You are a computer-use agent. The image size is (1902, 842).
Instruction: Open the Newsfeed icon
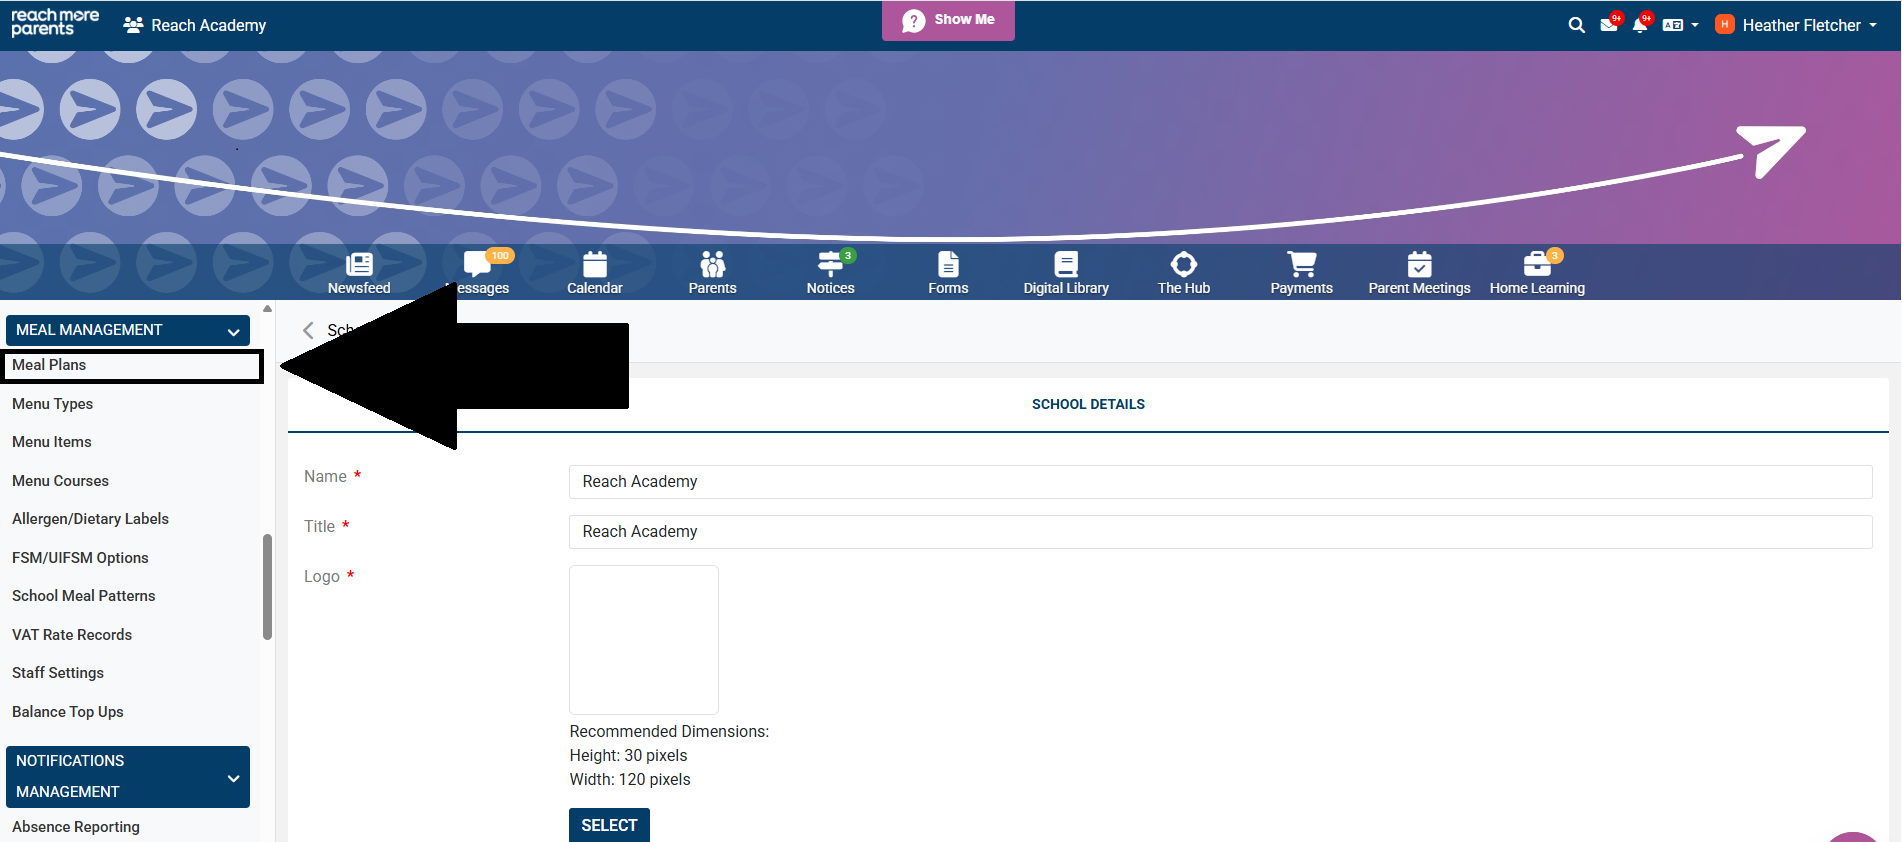(359, 265)
